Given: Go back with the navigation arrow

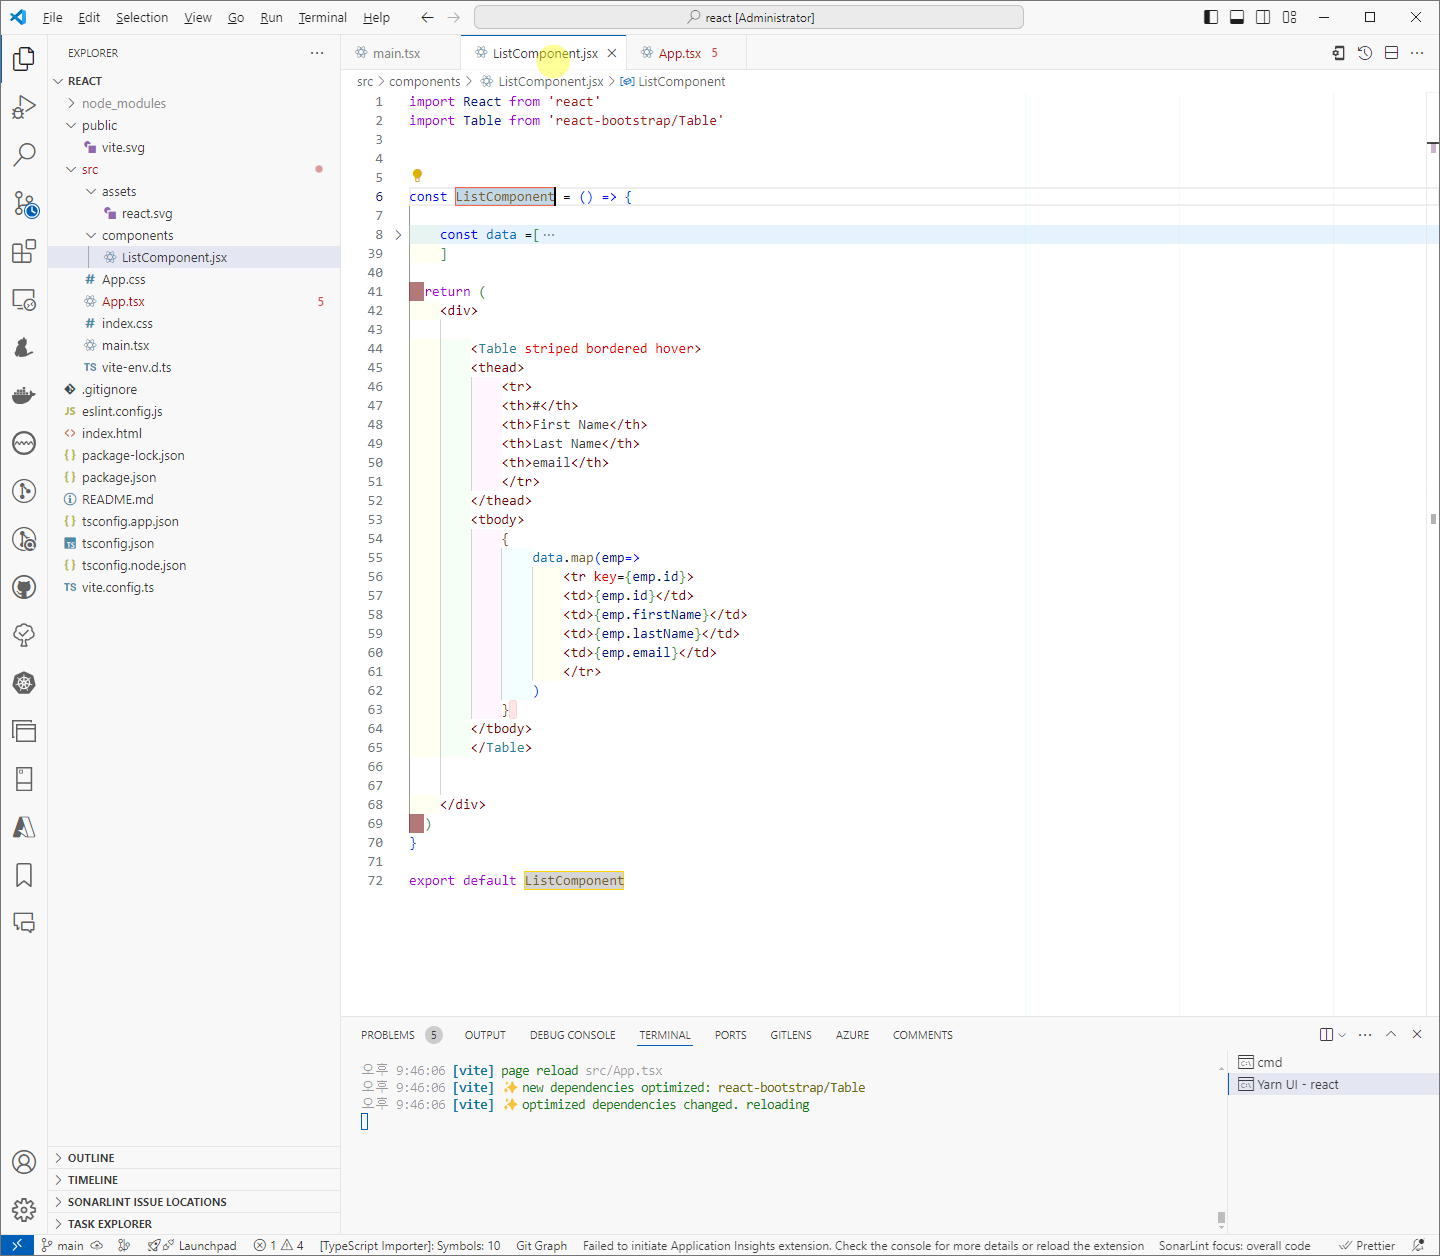Looking at the screenshot, I should [x=427, y=17].
